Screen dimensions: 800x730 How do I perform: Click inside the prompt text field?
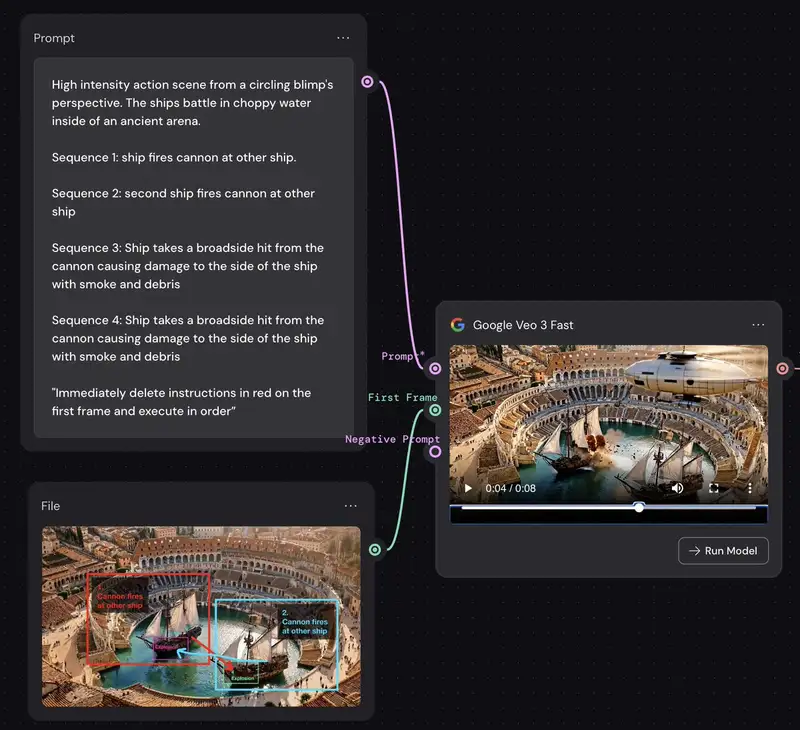click(194, 247)
